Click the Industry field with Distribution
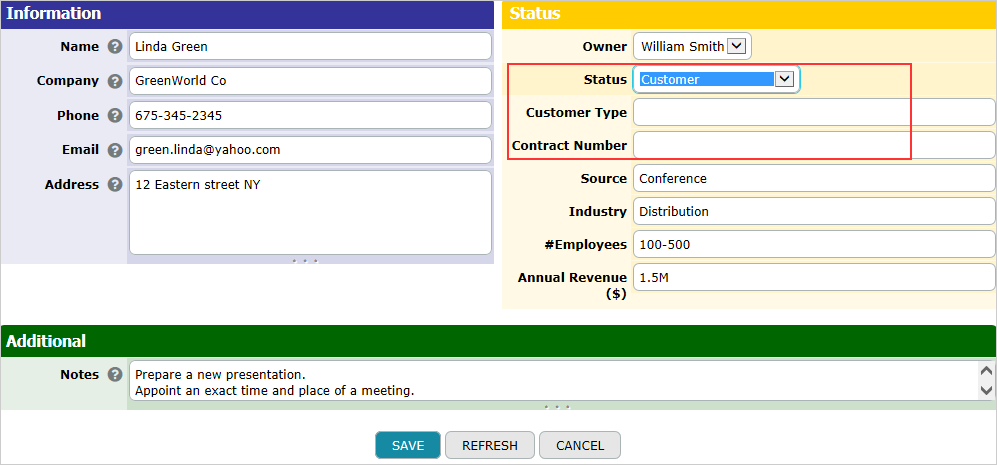Screen dimensions: 997x465 pyautogui.click(x=814, y=211)
